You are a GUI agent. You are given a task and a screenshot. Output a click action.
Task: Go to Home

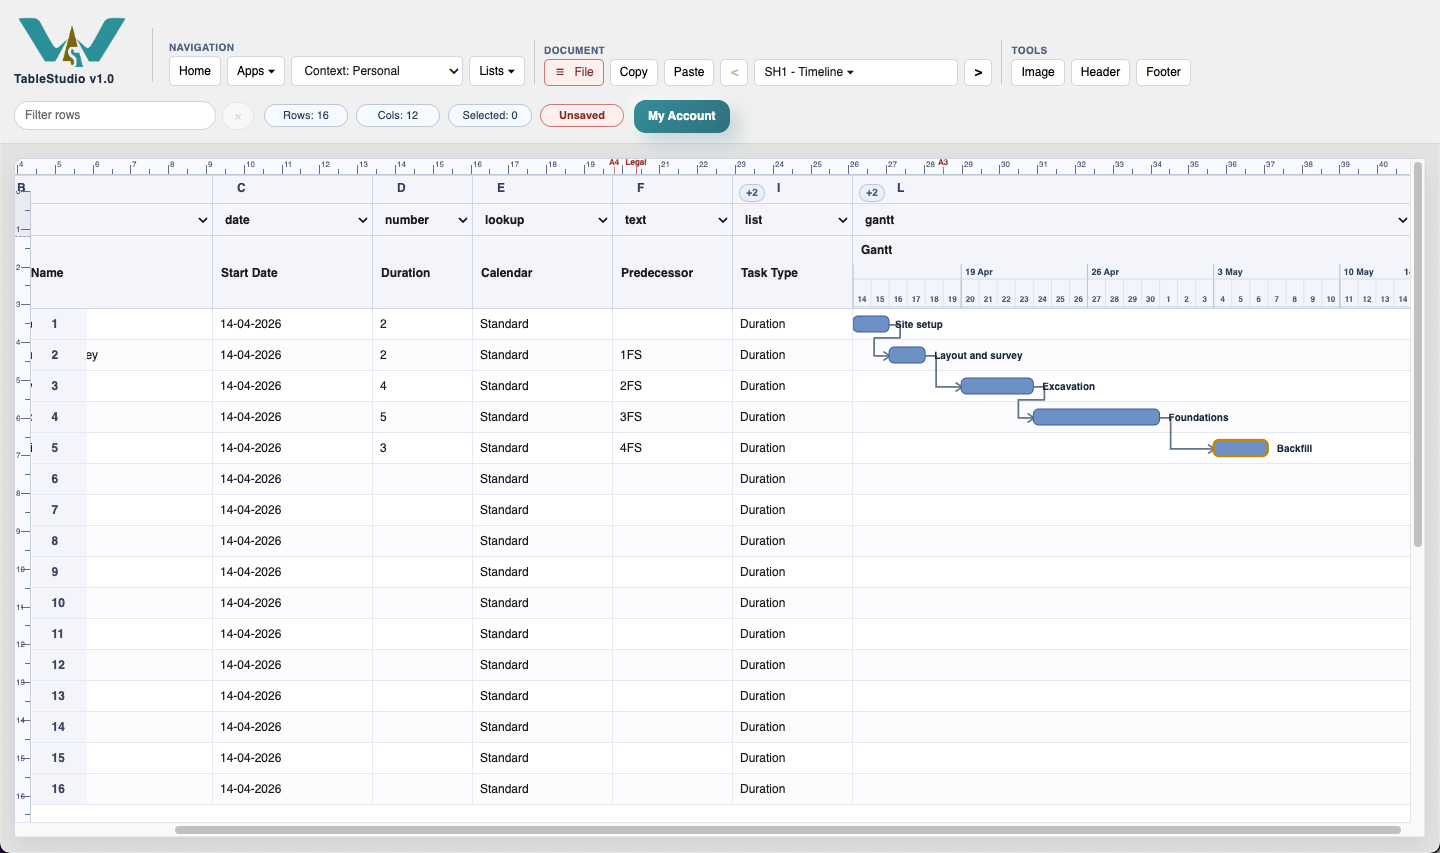(195, 71)
